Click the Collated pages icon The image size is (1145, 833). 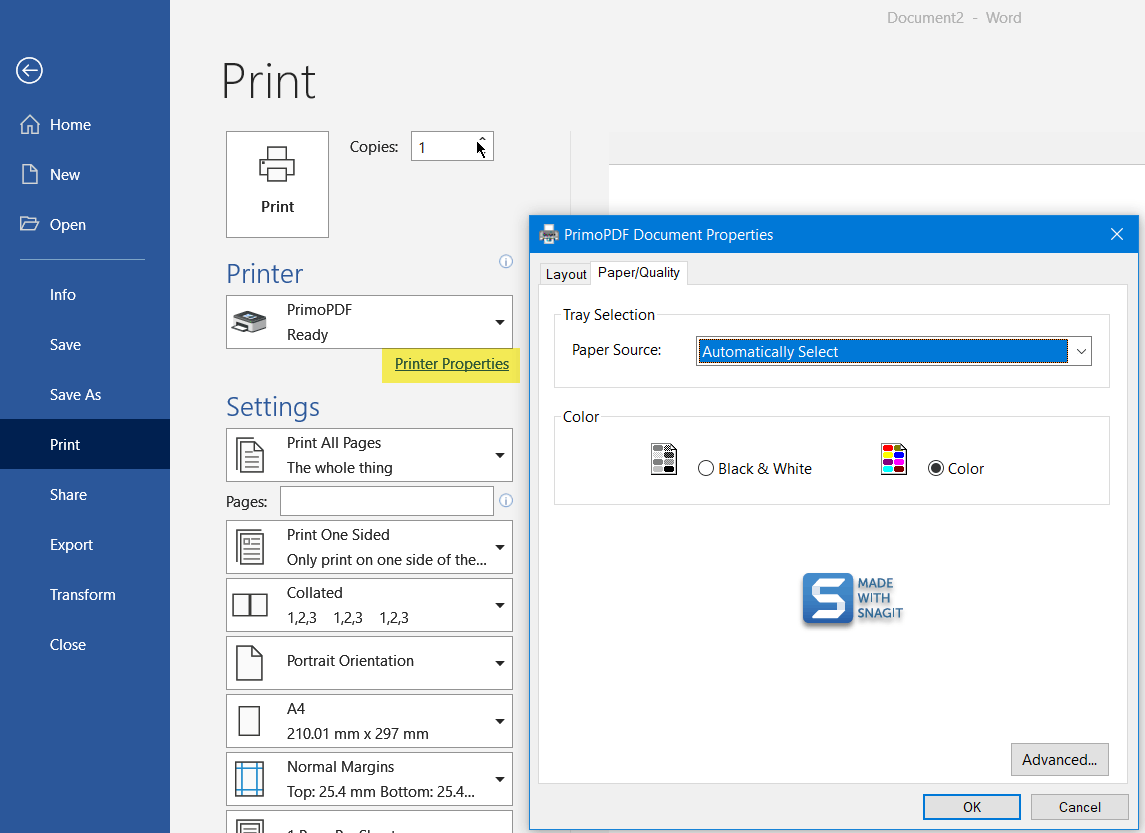pos(250,604)
